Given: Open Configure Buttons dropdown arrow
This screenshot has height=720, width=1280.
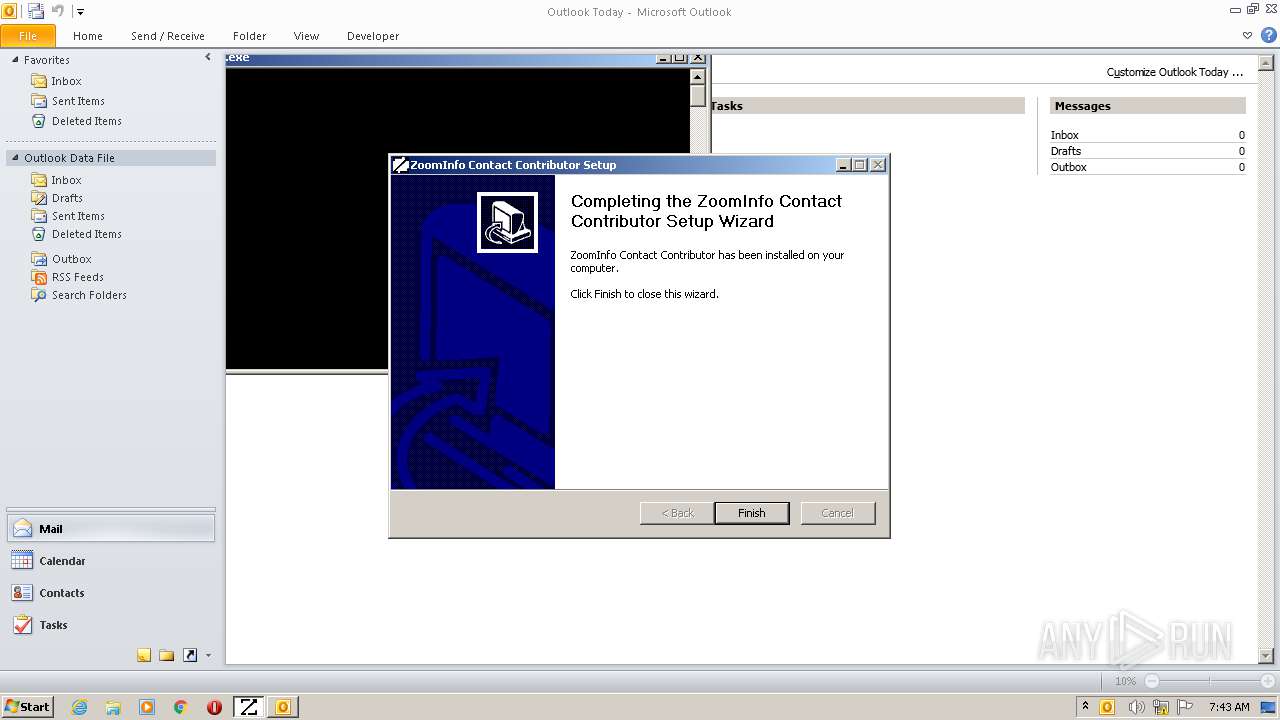Looking at the screenshot, I should (x=208, y=656).
